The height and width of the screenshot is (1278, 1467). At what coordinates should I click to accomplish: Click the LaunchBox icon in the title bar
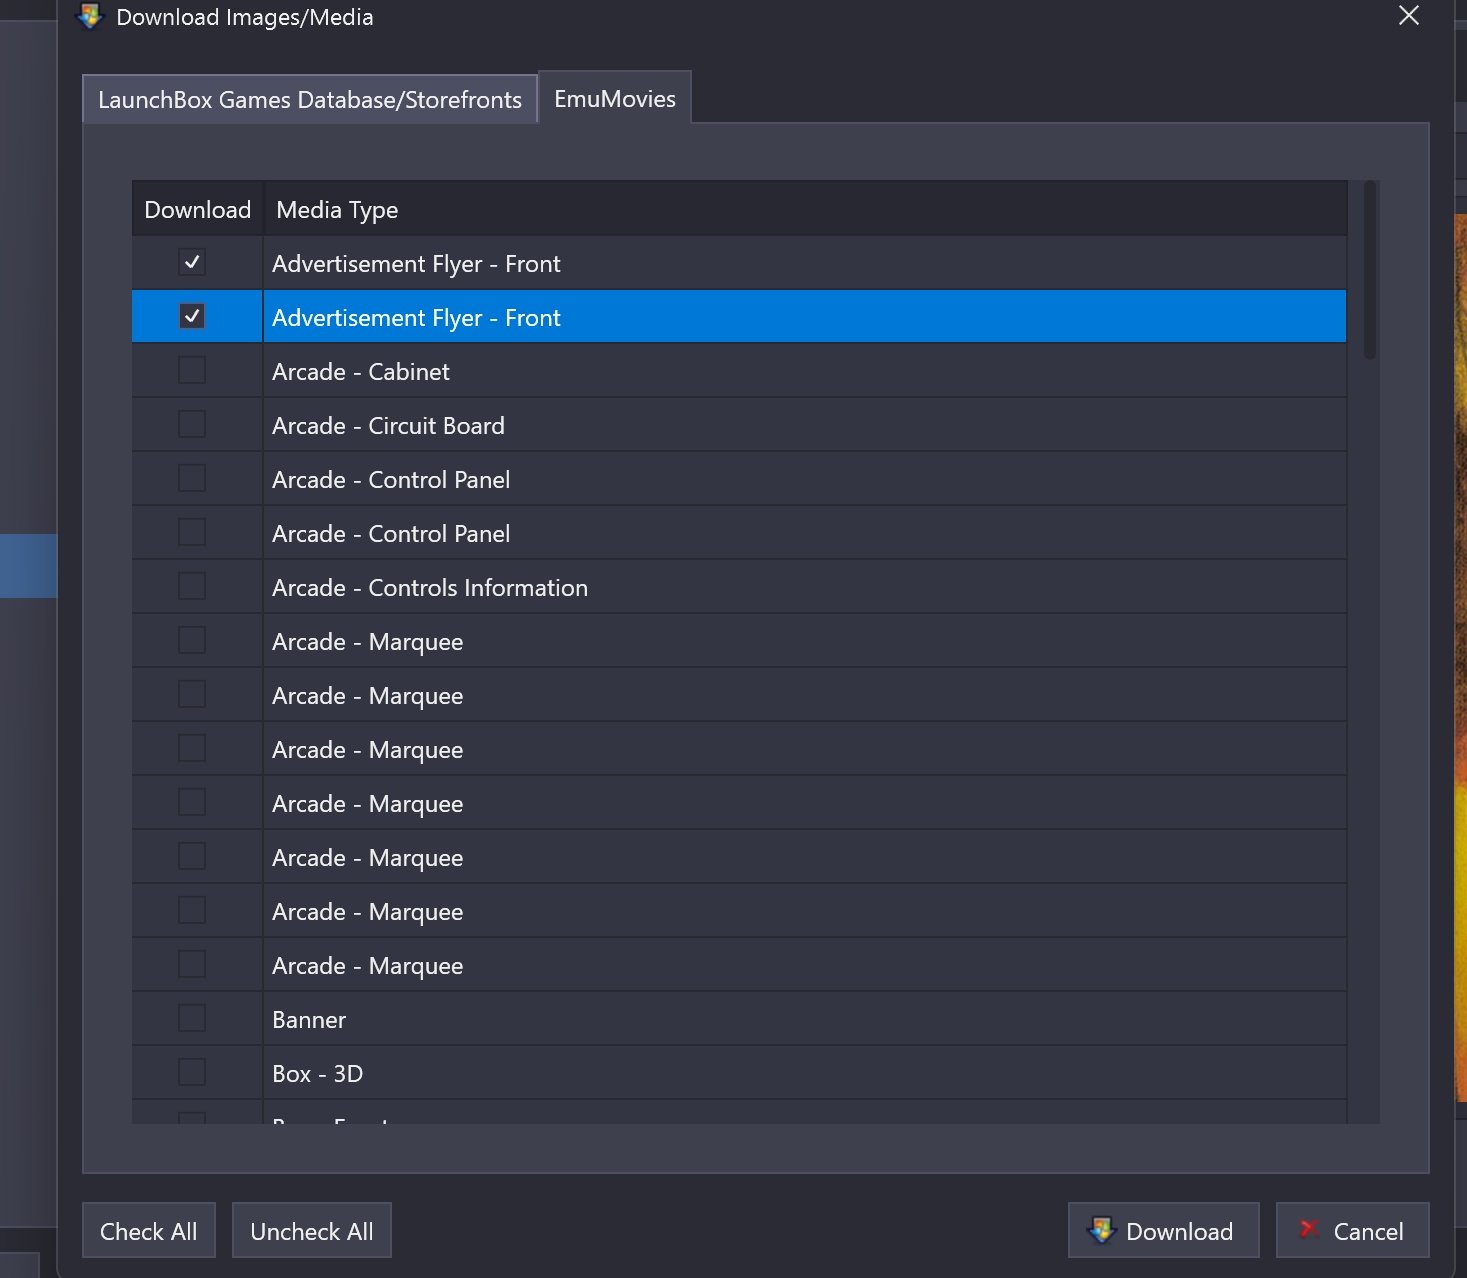pos(90,17)
